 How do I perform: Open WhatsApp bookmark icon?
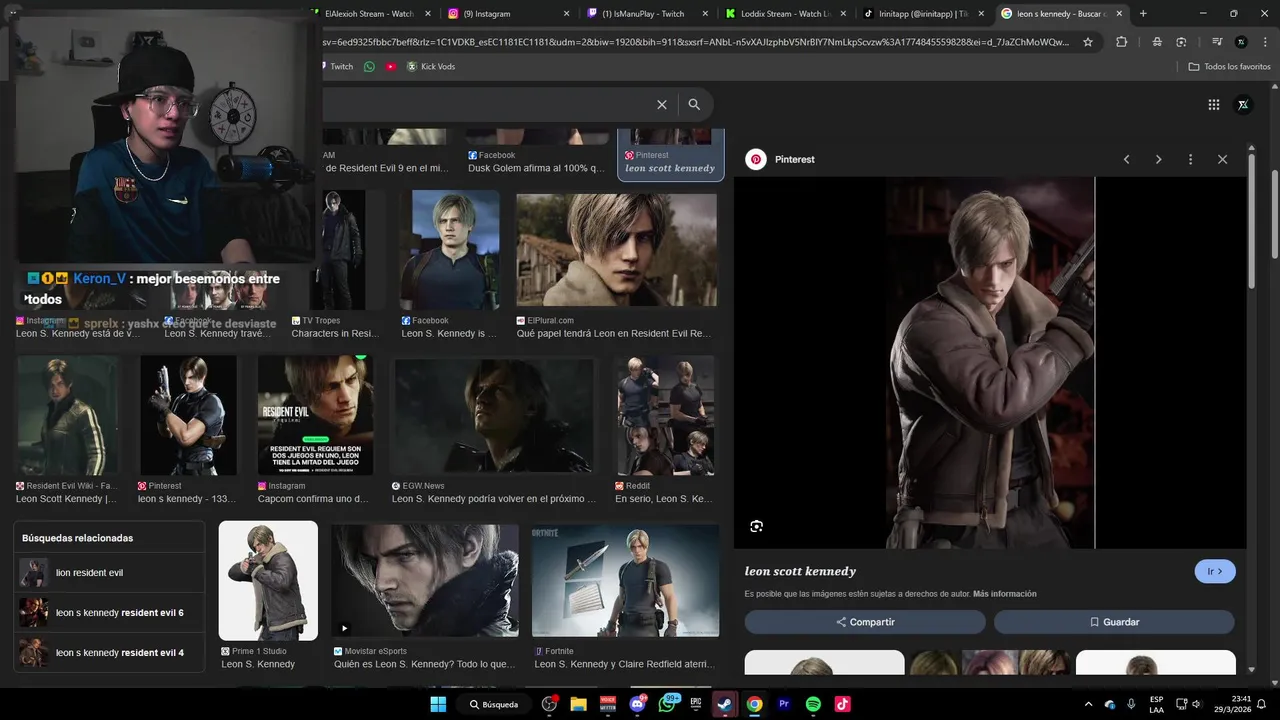(369, 66)
